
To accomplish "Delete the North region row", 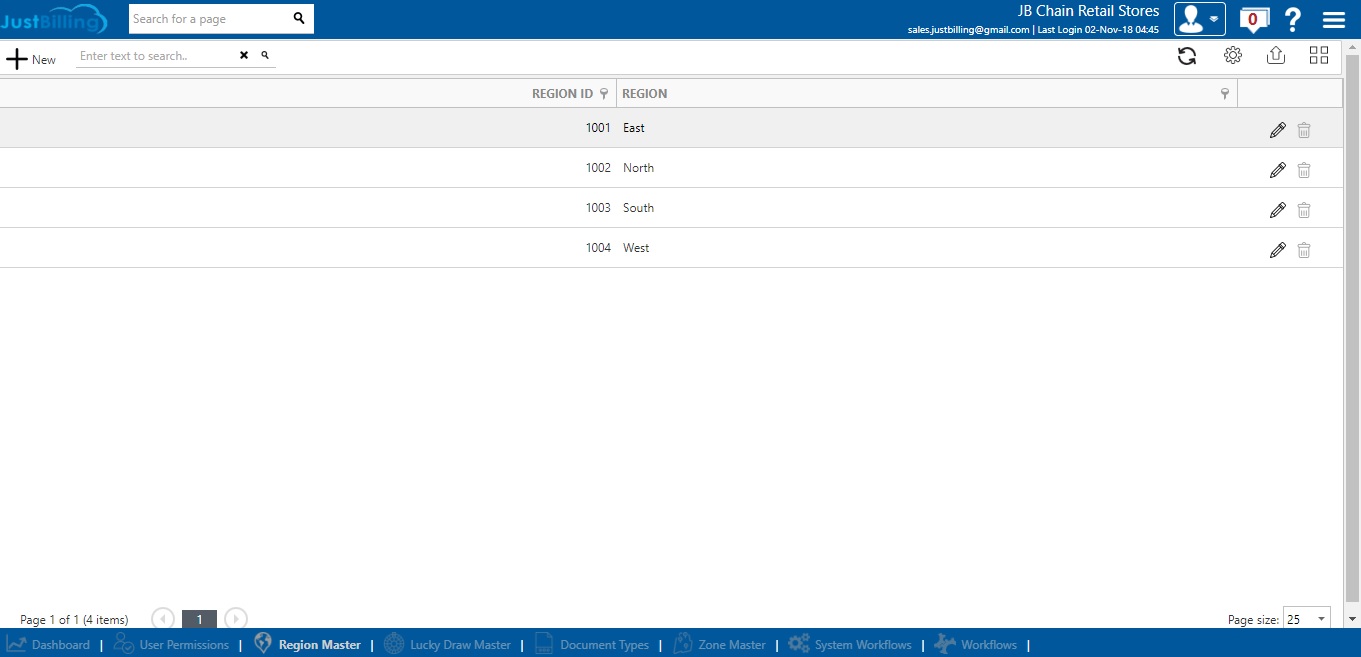I will click(x=1304, y=170).
